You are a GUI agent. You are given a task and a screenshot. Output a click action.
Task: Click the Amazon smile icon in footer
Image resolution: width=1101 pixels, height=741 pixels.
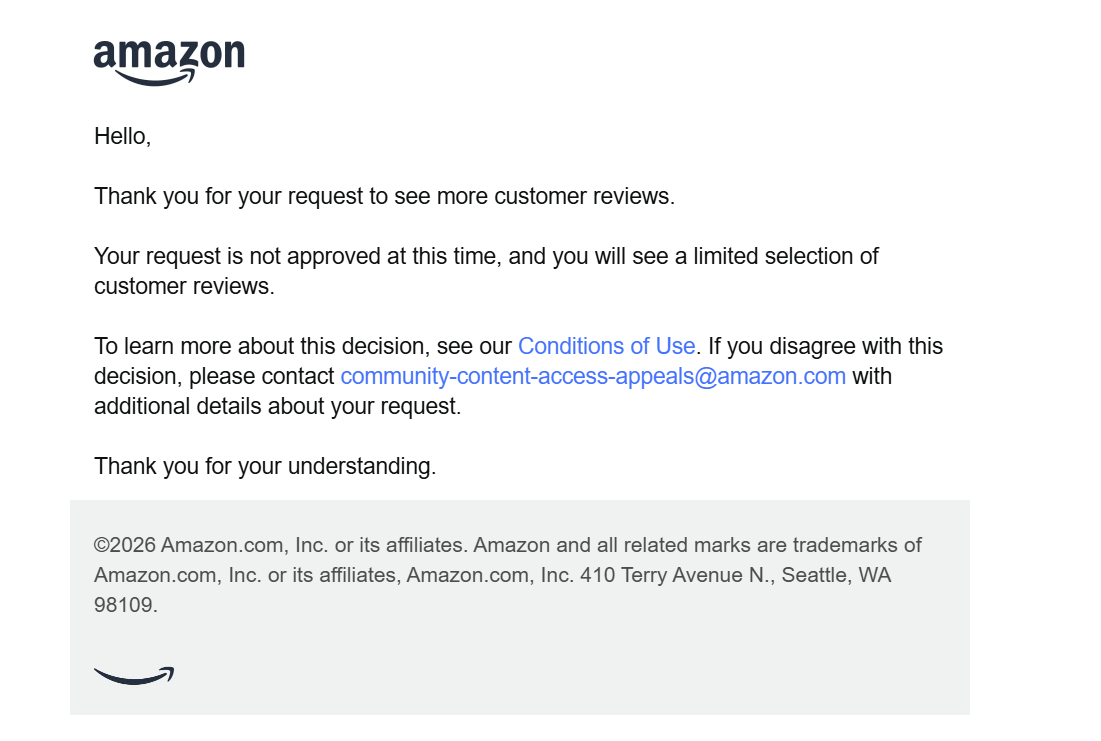(134, 676)
